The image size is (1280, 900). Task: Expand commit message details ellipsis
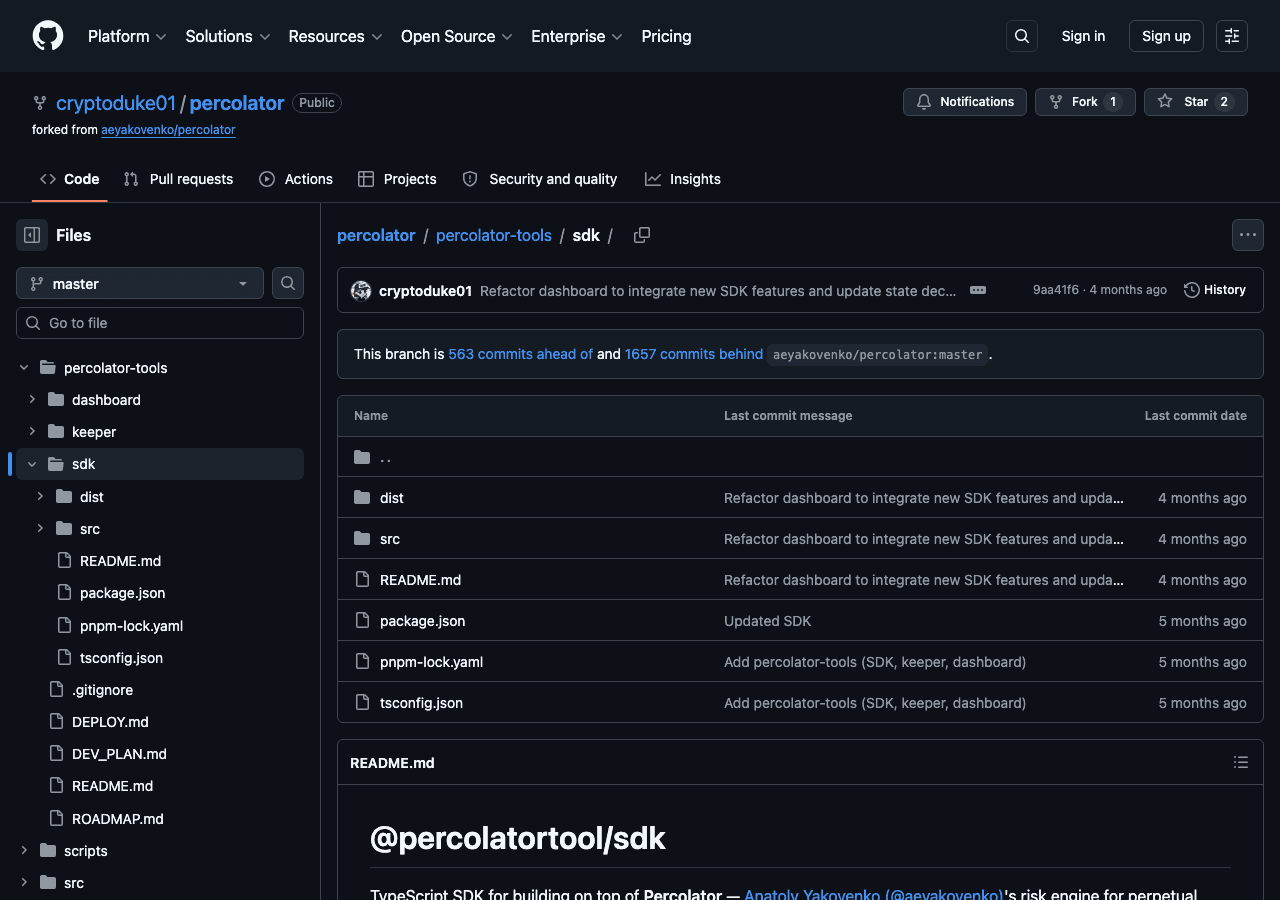coord(978,290)
